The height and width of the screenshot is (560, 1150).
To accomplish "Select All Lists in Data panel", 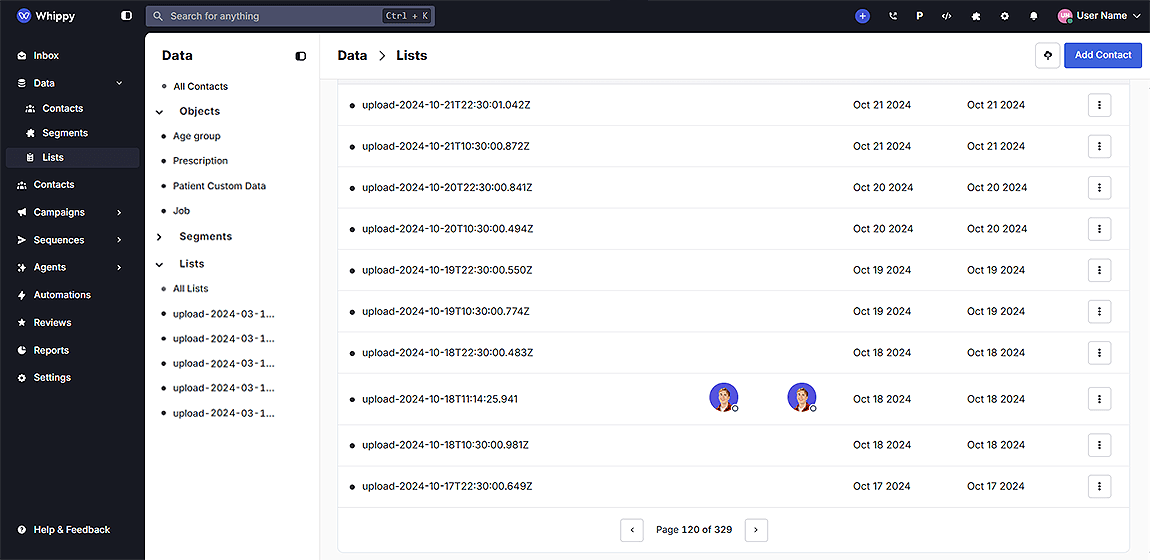I will [191, 289].
